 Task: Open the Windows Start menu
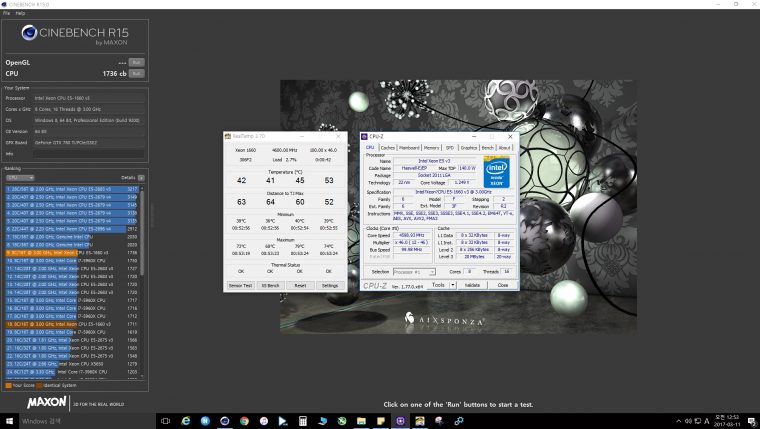tap(9, 421)
